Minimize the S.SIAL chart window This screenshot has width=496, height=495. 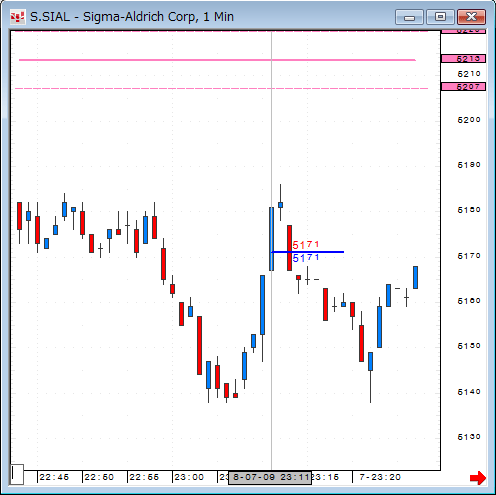click(x=410, y=17)
